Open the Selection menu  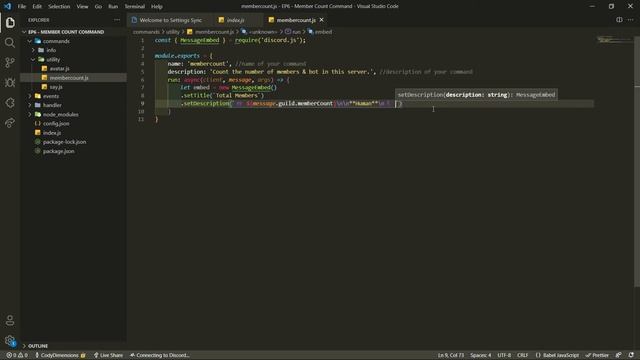click(59, 7)
